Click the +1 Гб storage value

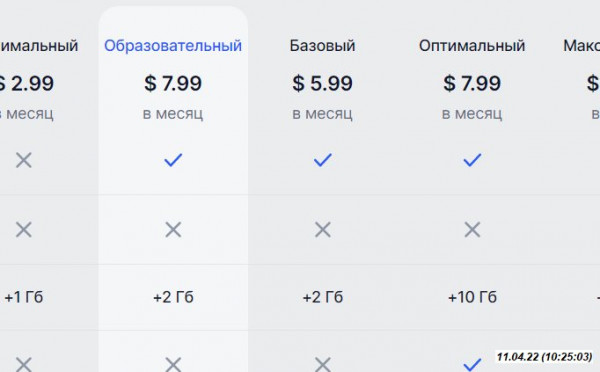click(x=24, y=297)
